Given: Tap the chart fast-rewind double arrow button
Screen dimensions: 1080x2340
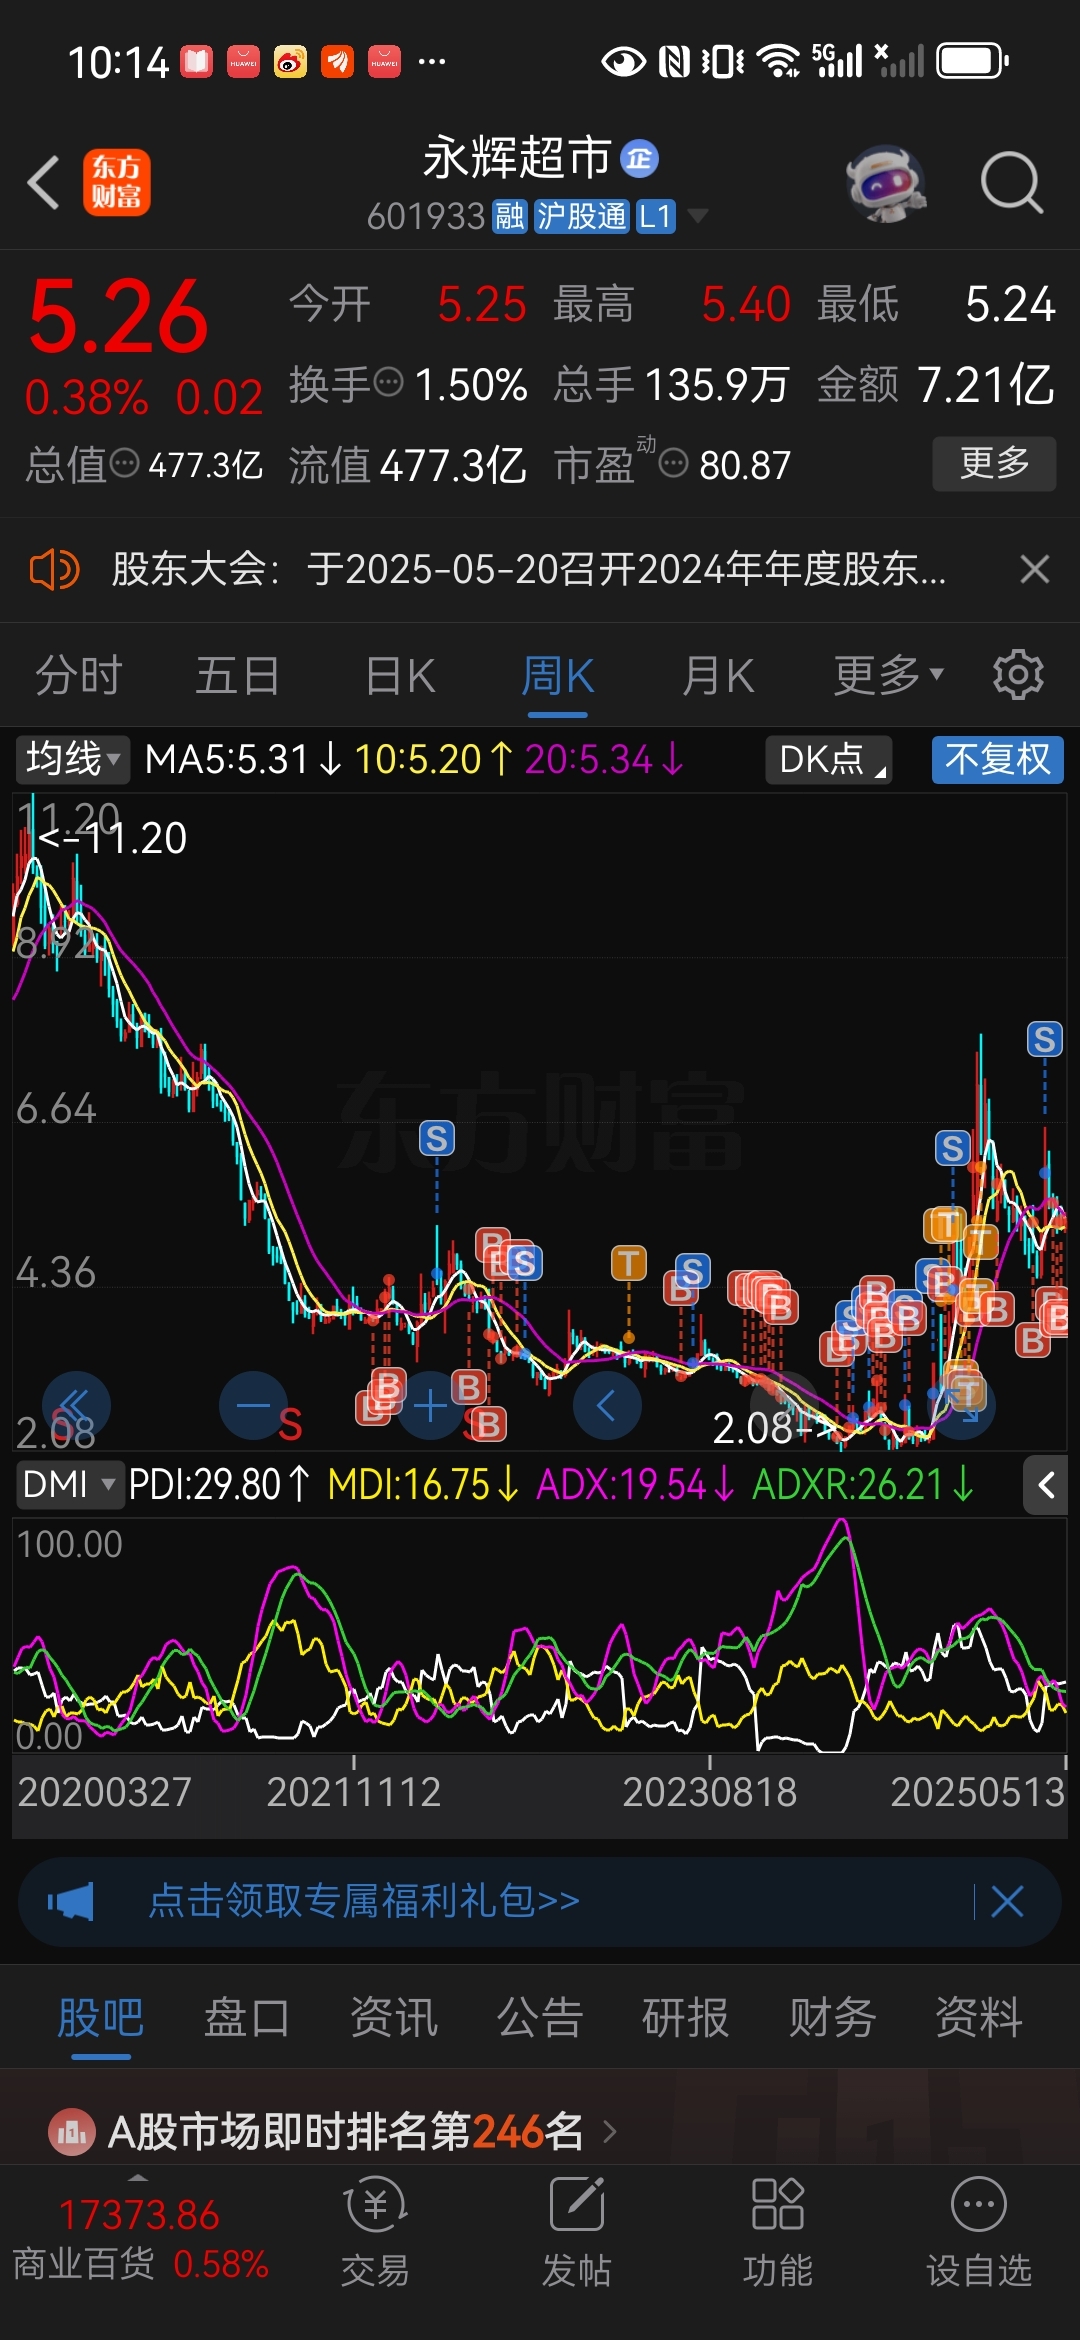Looking at the screenshot, I should click(76, 1405).
